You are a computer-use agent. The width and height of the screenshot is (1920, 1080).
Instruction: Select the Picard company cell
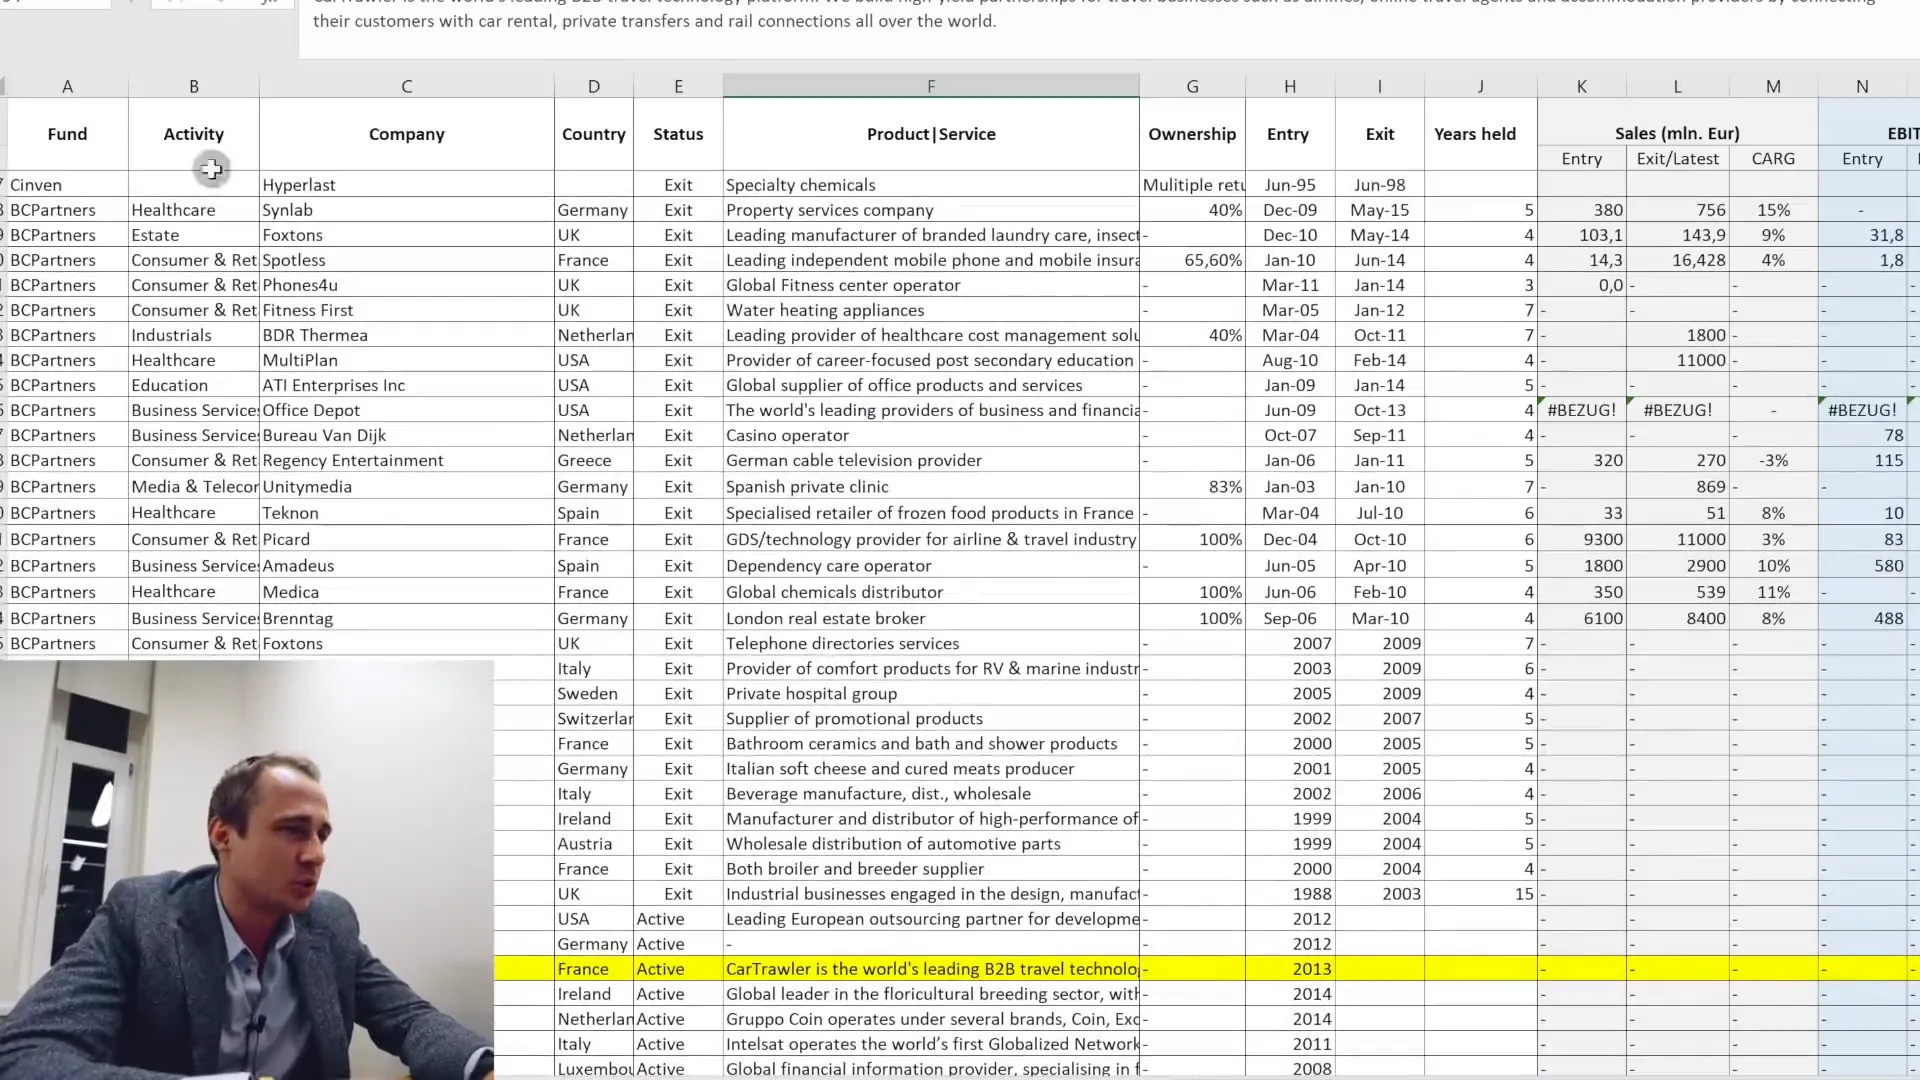pyautogui.click(x=406, y=538)
